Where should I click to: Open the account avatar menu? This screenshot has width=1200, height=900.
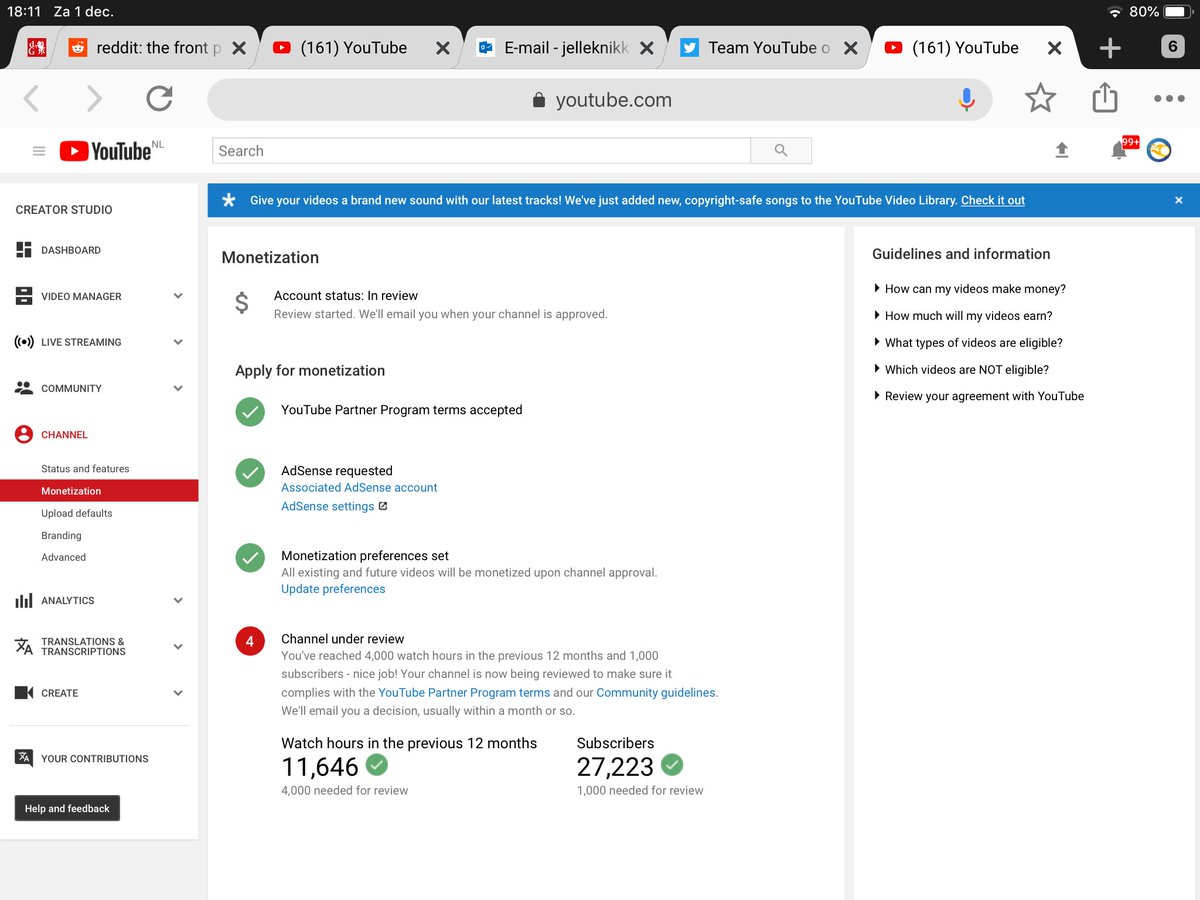point(1159,150)
